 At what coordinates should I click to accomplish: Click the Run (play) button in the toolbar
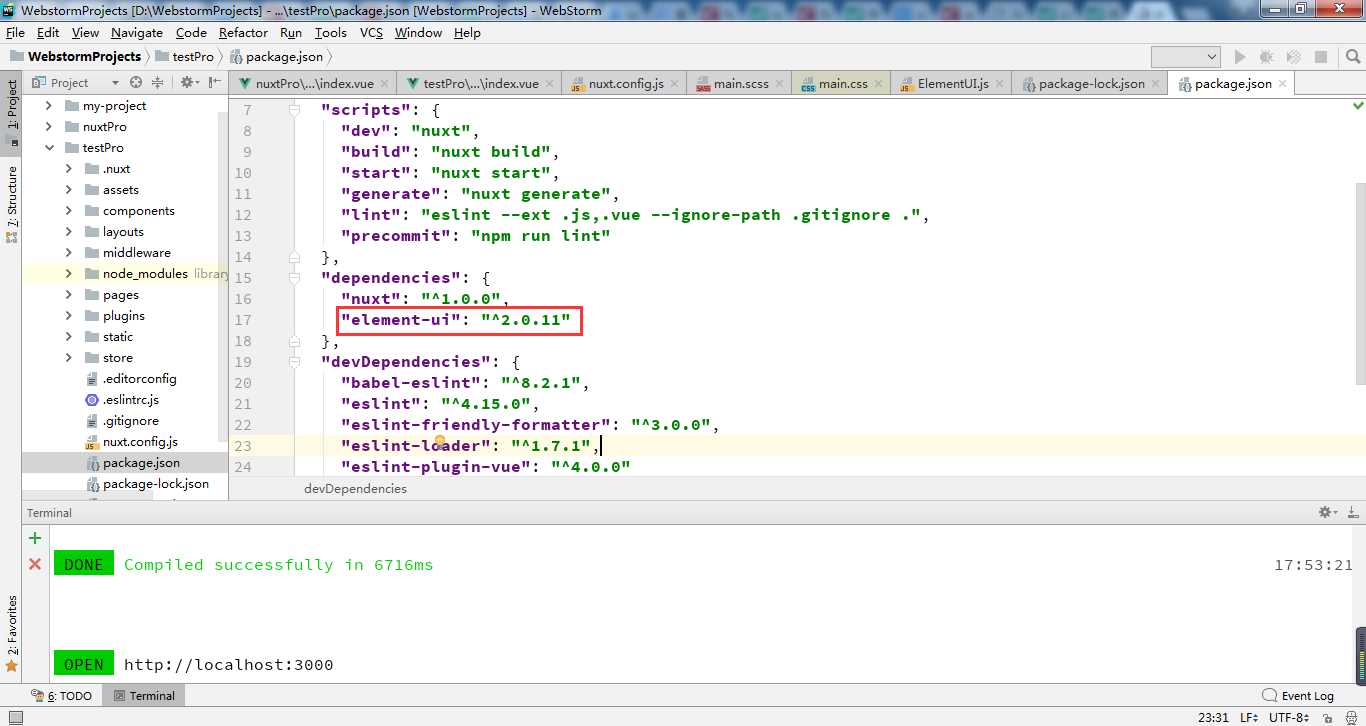[x=1240, y=57]
